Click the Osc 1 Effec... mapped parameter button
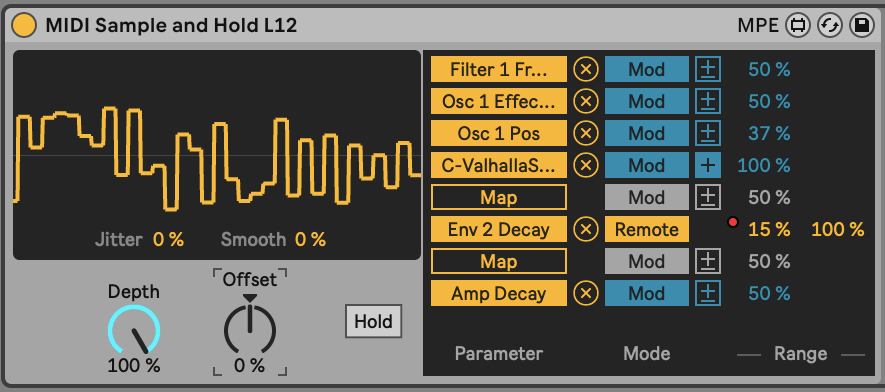 click(x=499, y=102)
